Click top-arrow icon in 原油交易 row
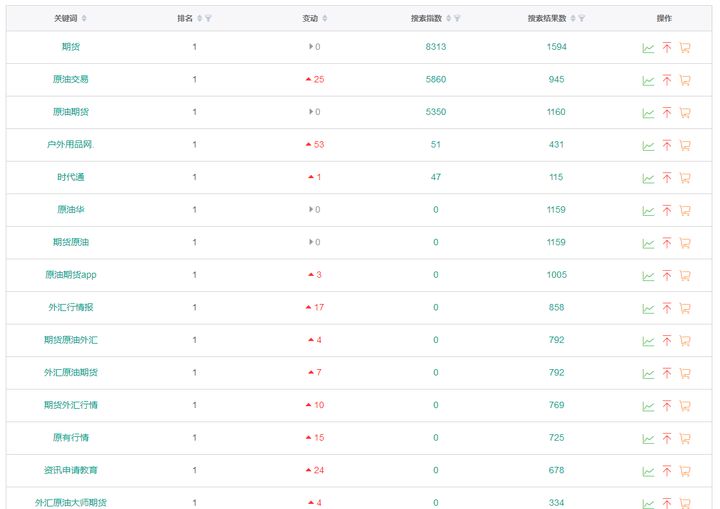This screenshot has width=720, height=509. click(x=667, y=80)
